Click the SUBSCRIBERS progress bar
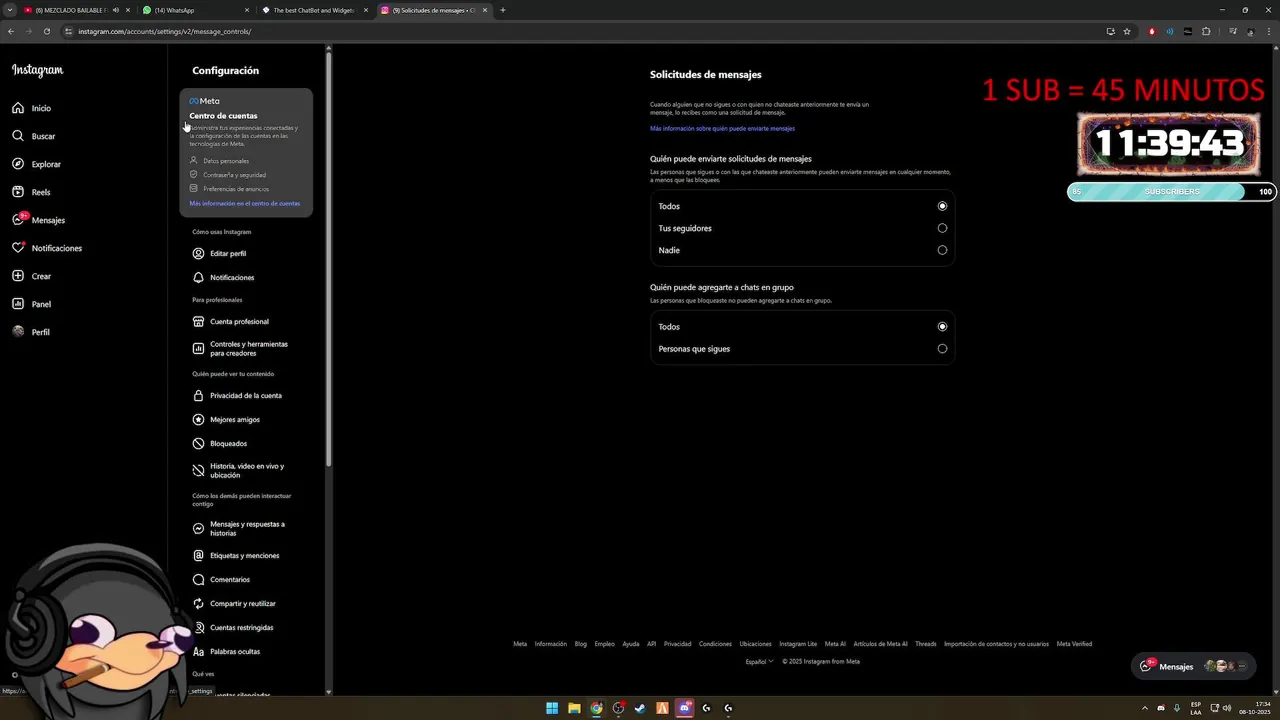The image size is (1280, 720). point(1171,192)
